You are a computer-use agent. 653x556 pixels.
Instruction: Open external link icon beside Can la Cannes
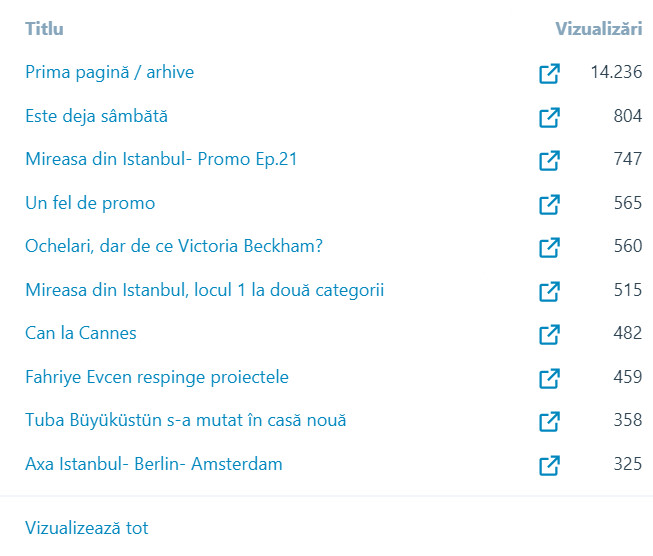coord(549,334)
